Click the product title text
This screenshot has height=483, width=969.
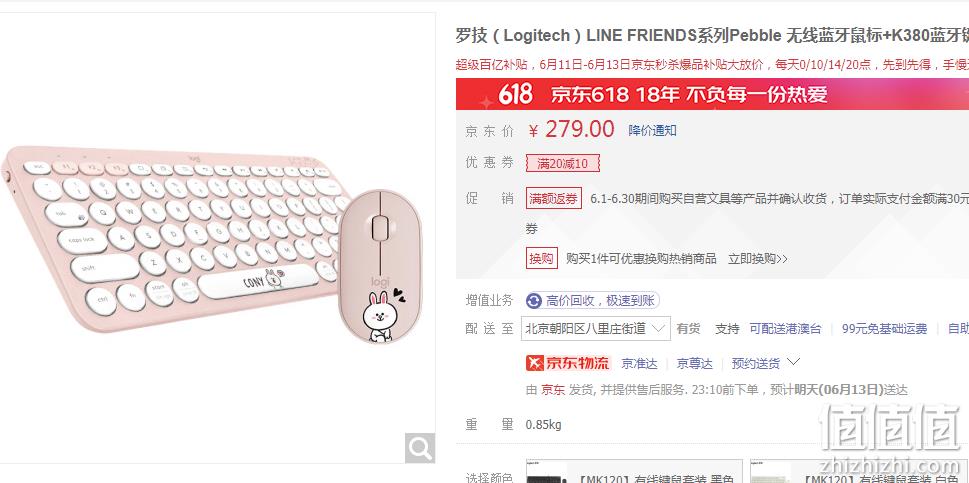(x=712, y=36)
